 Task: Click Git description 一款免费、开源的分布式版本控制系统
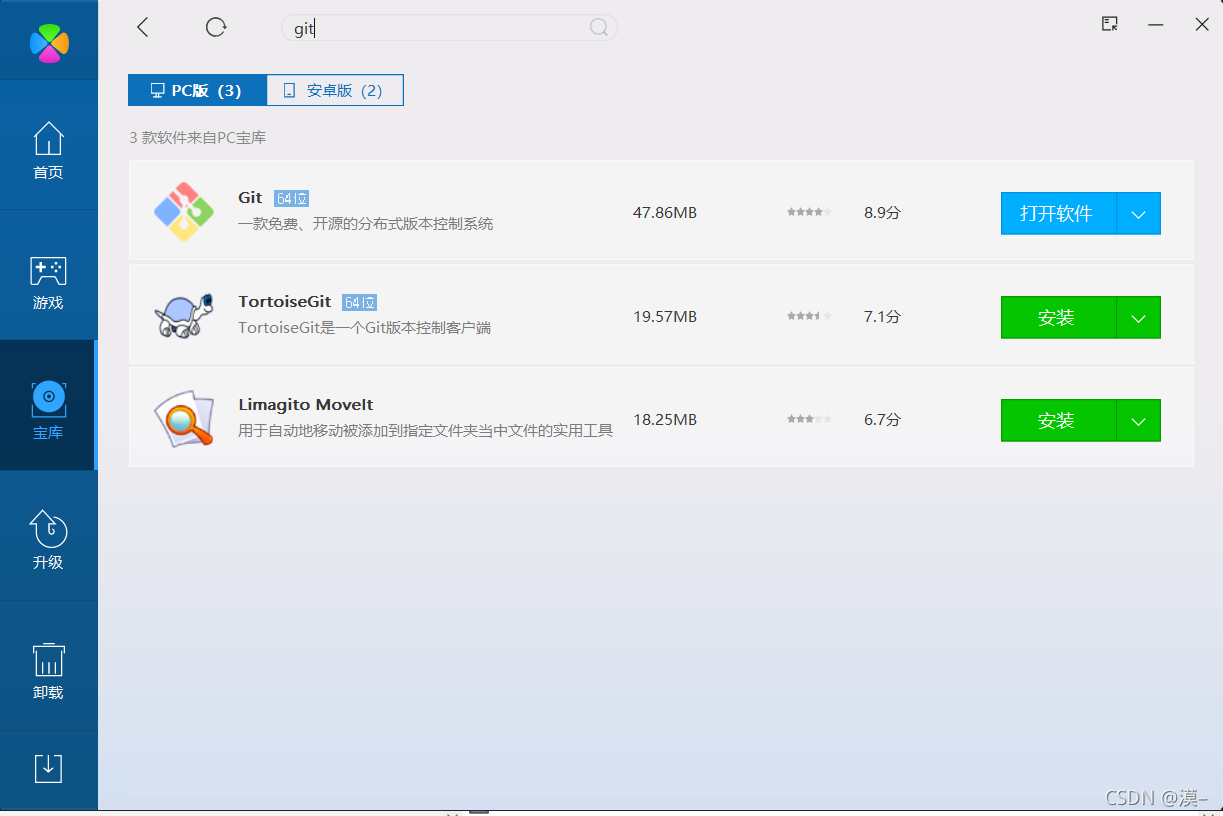(x=366, y=224)
